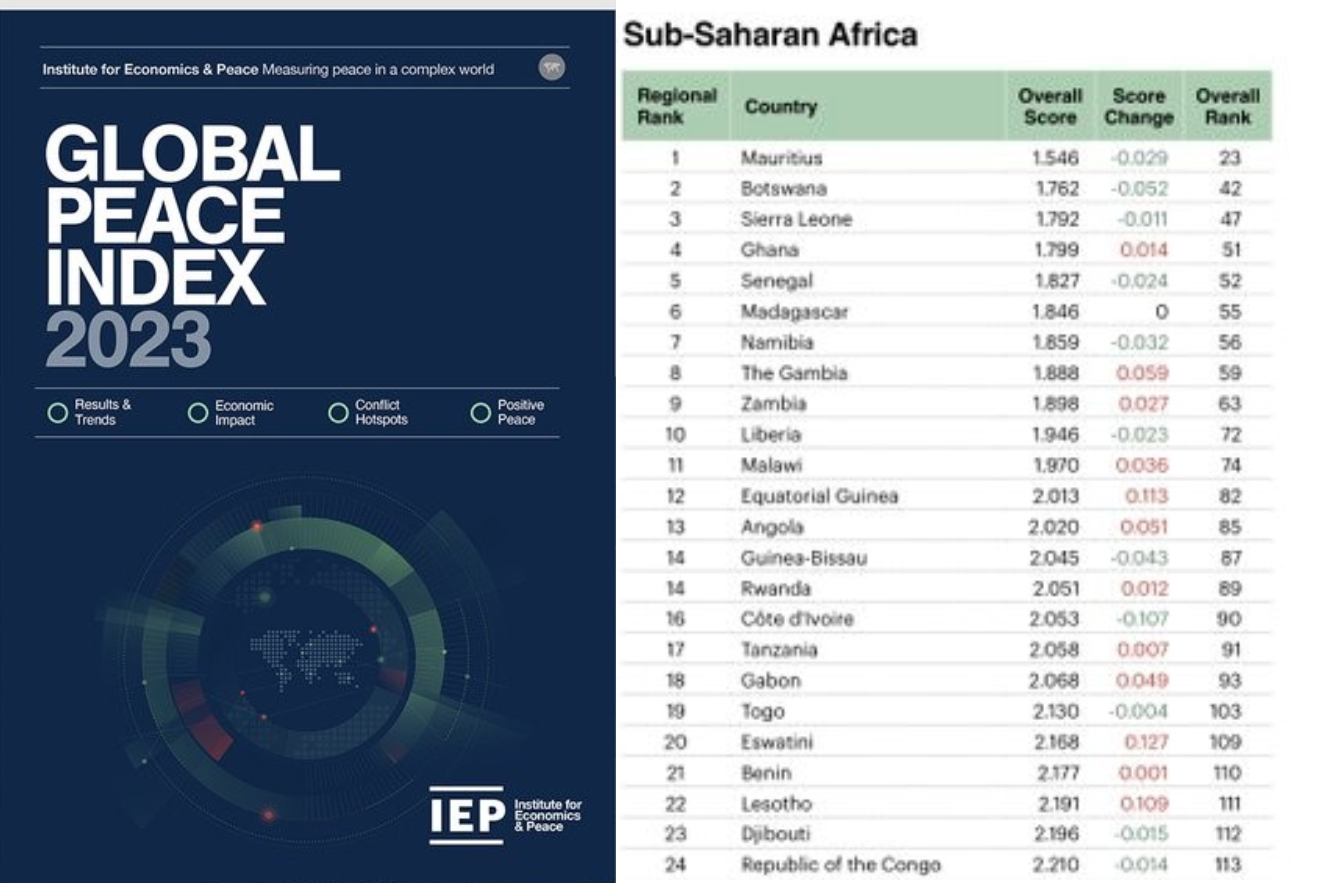Click the Regional Rank column header
The height and width of the screenshot is (883, 1327).
[x=677, y=106]
